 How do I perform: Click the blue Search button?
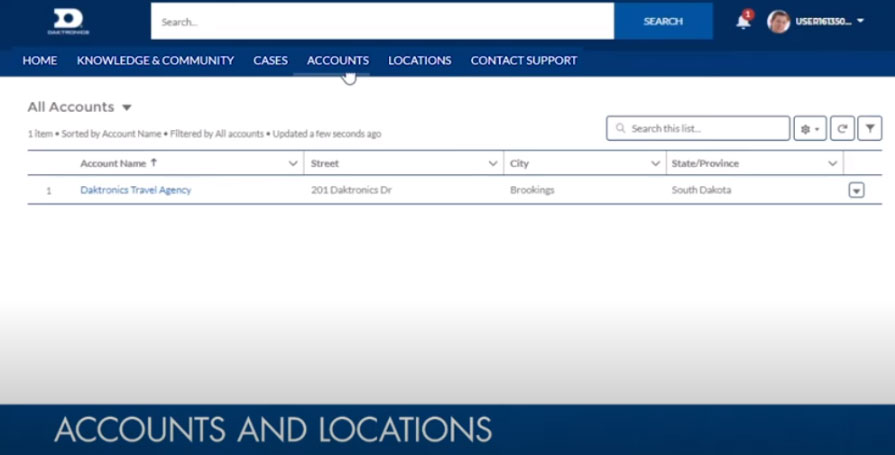click(x=662, y=21)
